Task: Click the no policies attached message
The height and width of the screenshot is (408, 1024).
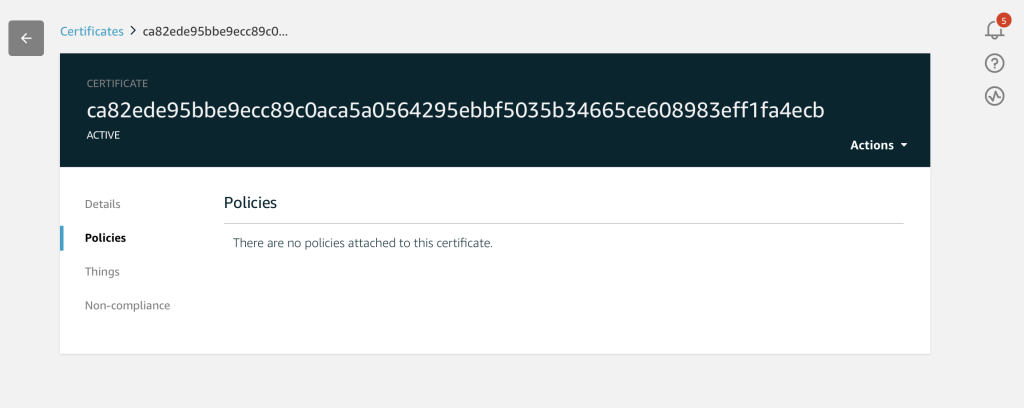Action: pyautogui.click(x=362, y=243)
